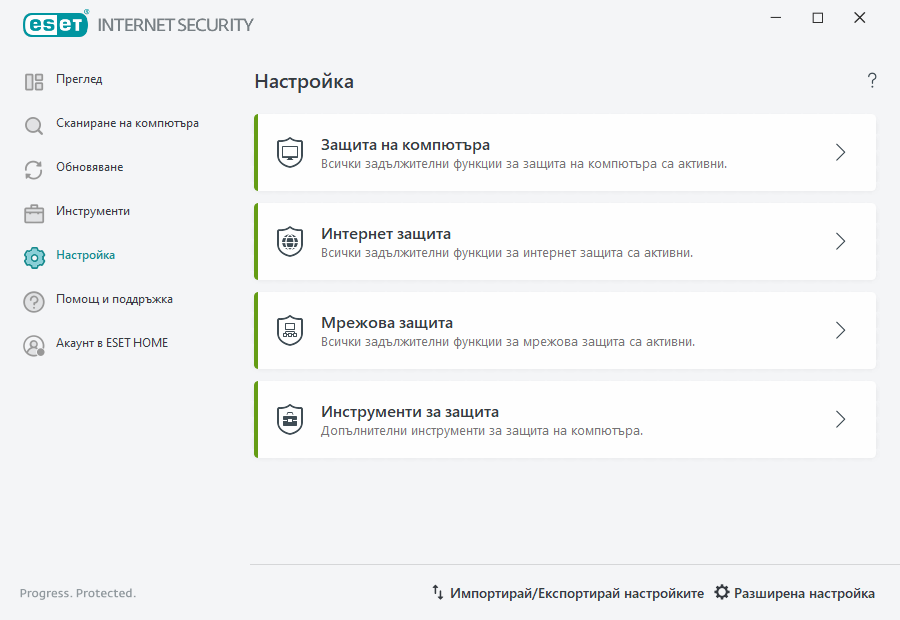900x620 pixels.
Task: Click the Акаунт в ESET HOME person icon
Action: (x=33, y=343)
